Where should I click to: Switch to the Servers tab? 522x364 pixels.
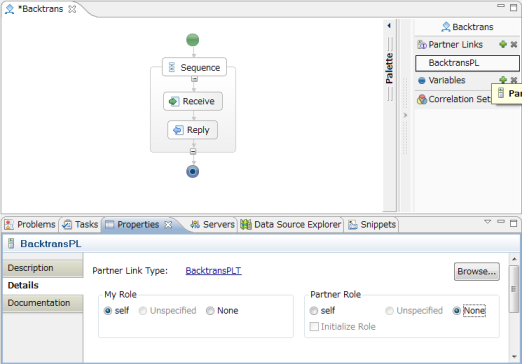point(213,225)
